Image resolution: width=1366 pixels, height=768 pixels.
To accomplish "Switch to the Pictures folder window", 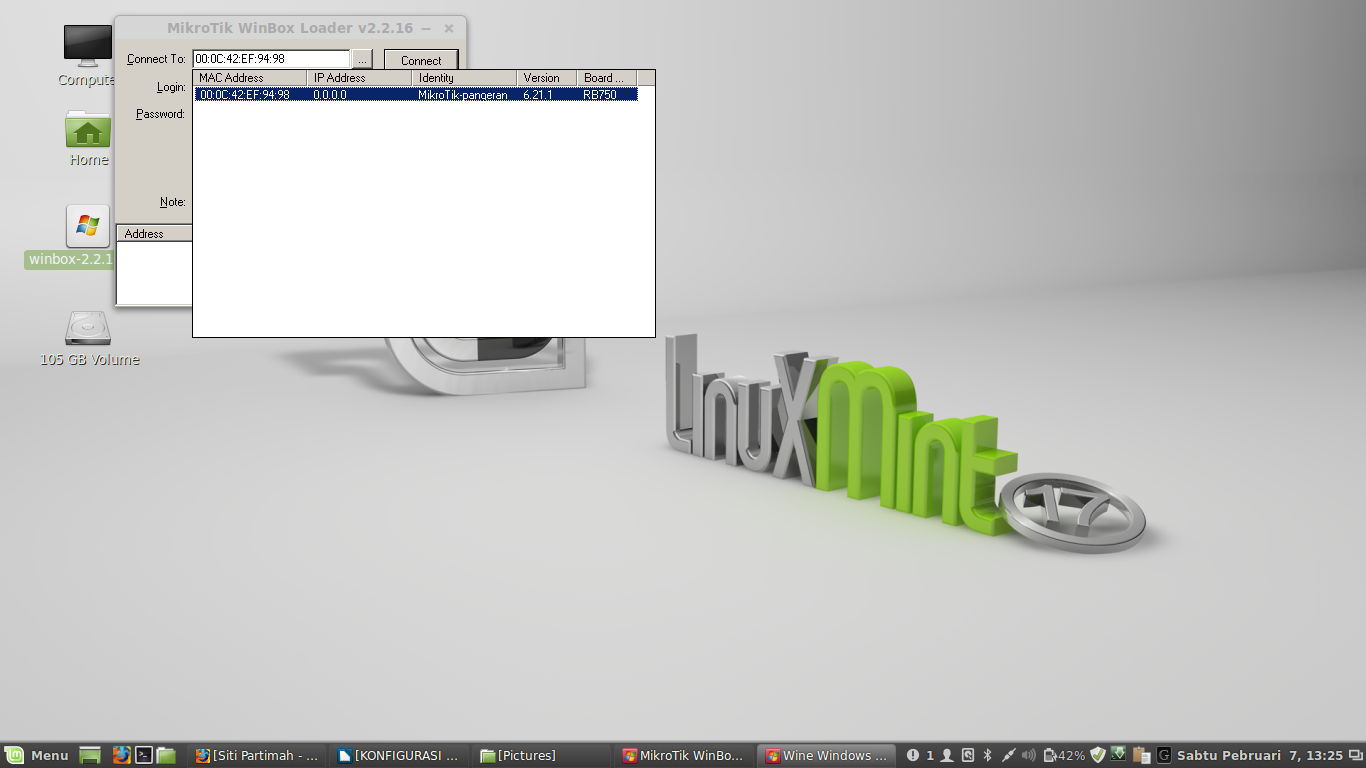I will click(x=541, y=755).
